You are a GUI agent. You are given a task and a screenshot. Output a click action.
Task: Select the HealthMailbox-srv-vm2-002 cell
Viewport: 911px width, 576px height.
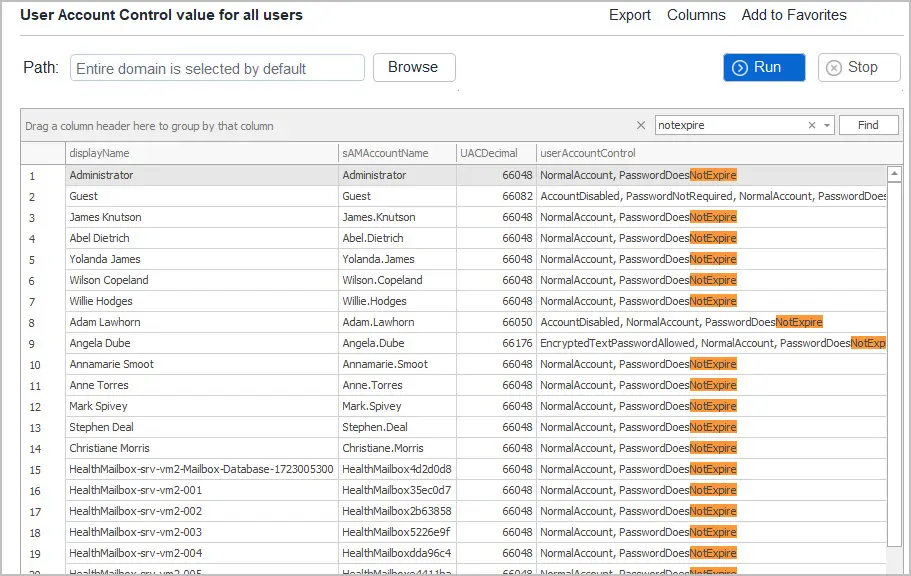pos(202,511)
